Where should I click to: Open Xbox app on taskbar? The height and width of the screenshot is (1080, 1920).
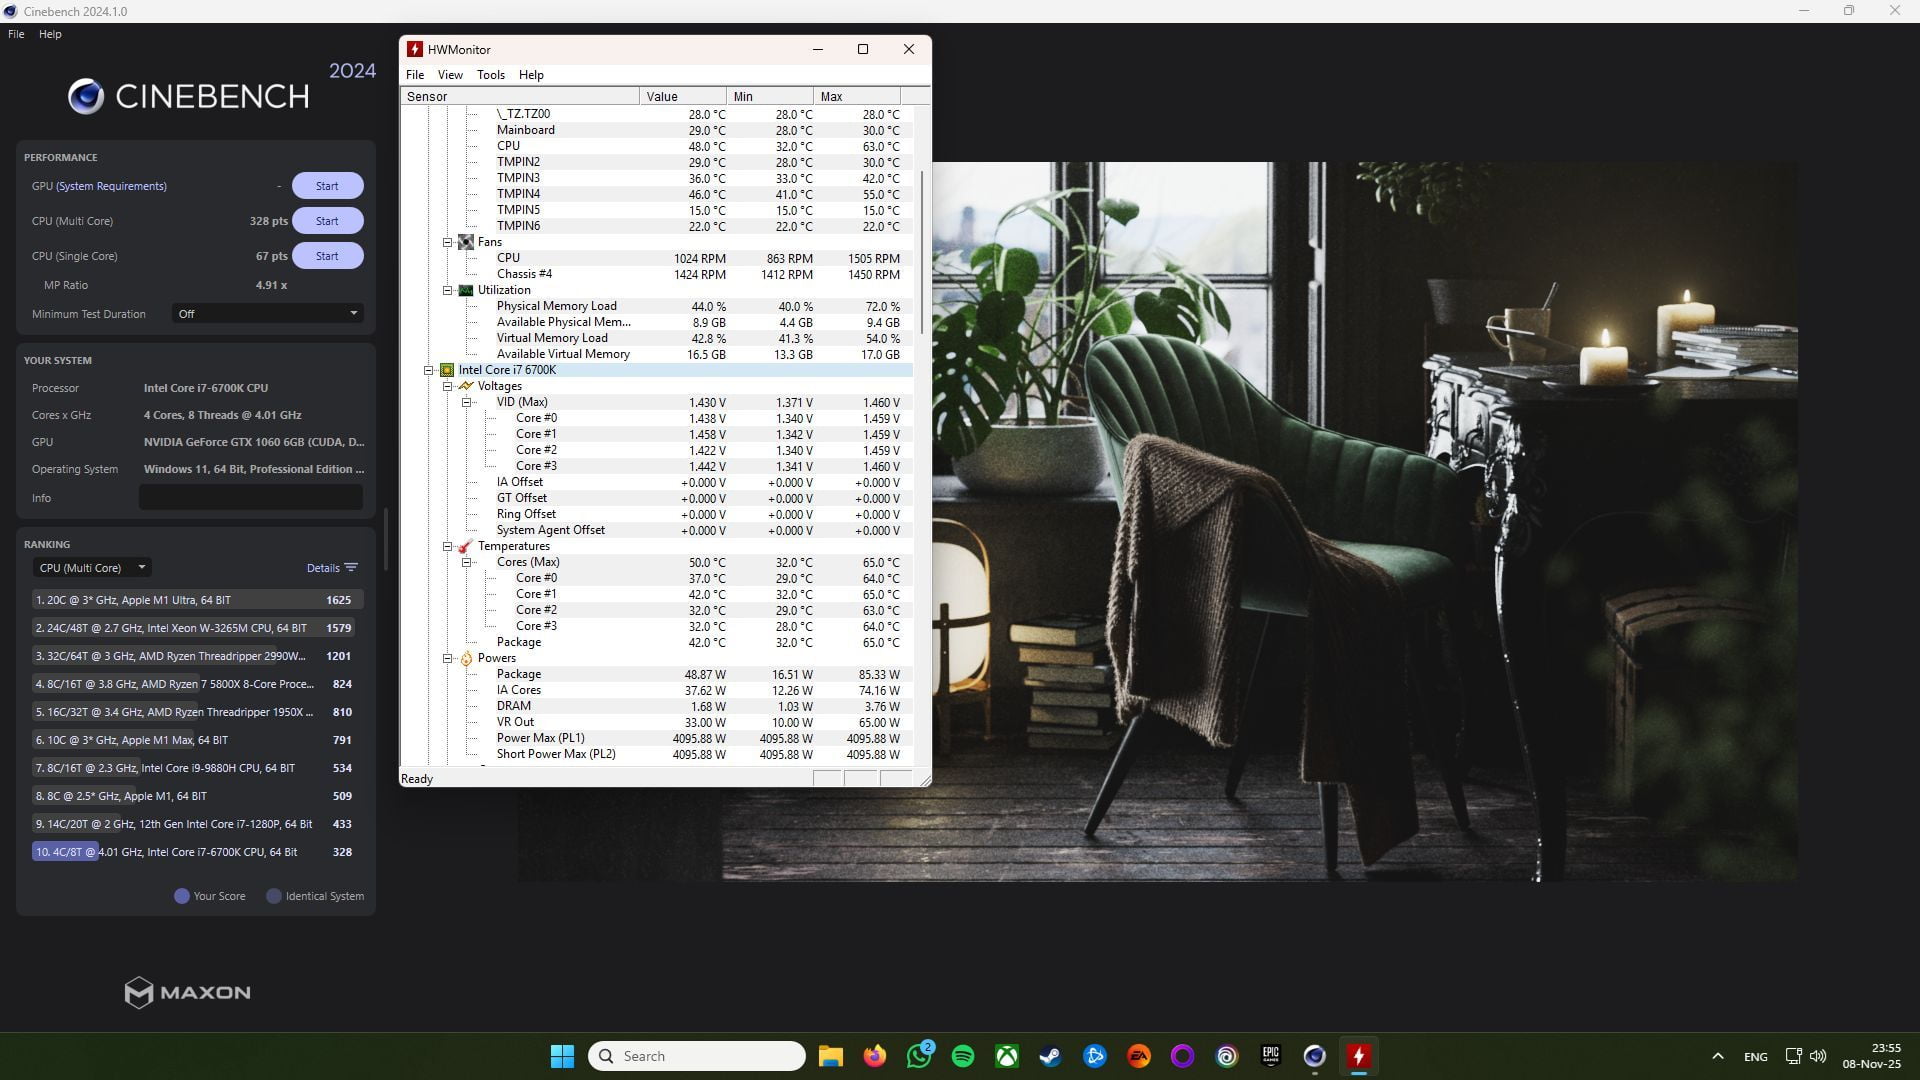point(1007,1056)
